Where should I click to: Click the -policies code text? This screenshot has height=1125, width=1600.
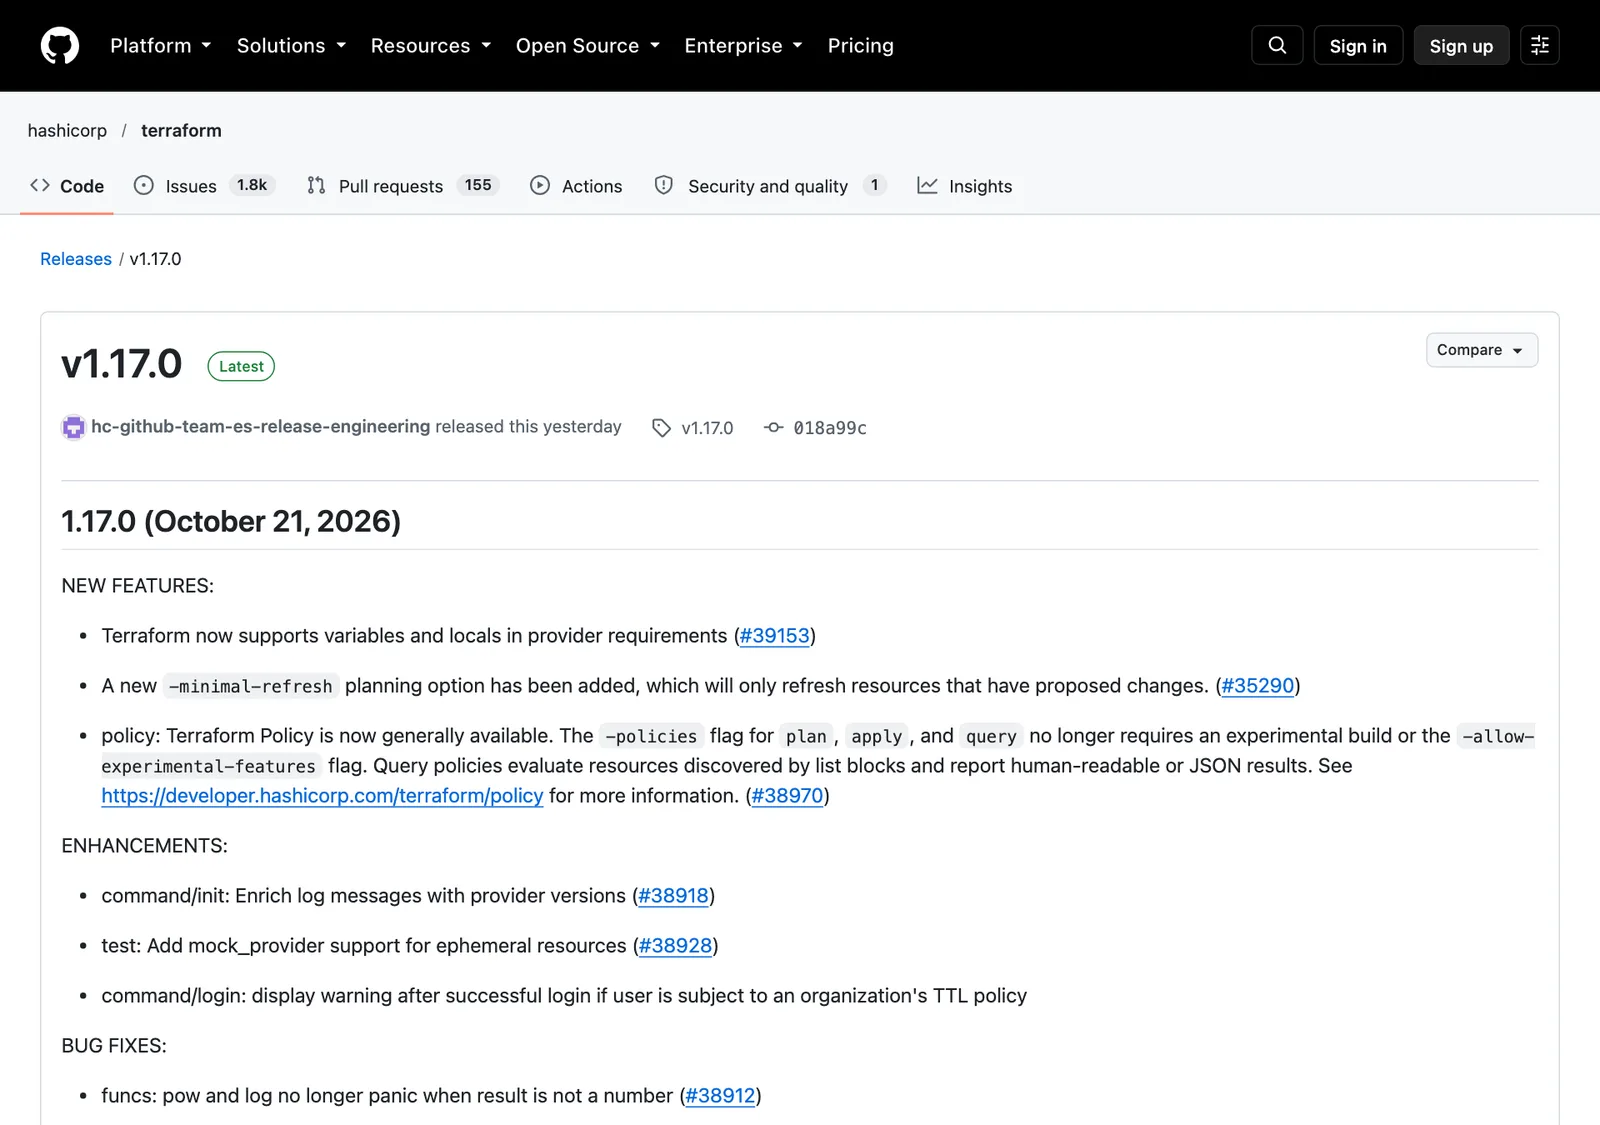tap(651, 737)
